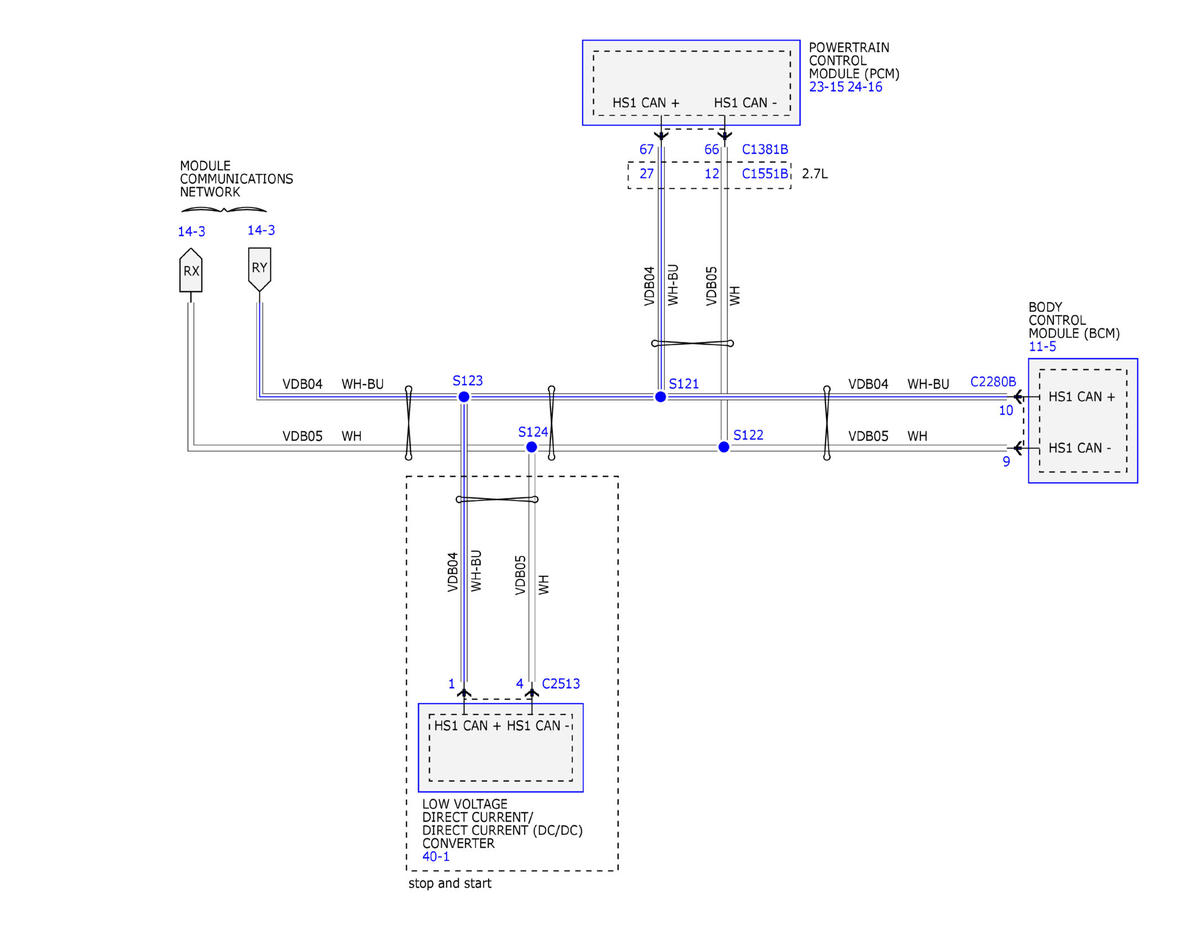
Task: Follow the 23-15 page reference link
Action: (827, 87)
